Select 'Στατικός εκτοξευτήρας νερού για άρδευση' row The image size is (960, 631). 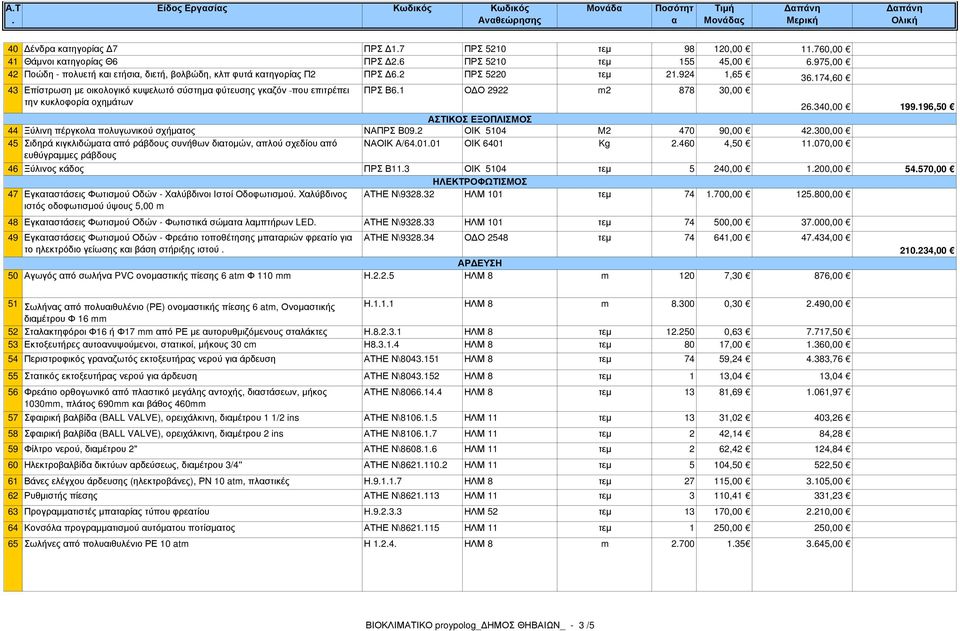pyautogui.click(x=480, y=376)
